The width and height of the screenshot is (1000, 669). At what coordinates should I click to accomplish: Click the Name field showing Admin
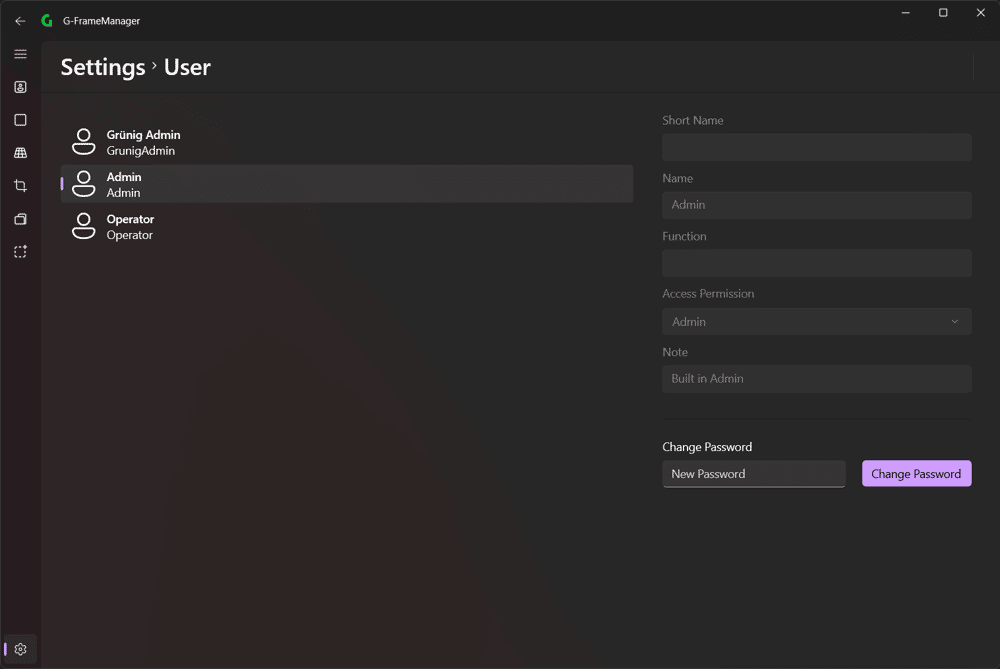click(816, 205)
